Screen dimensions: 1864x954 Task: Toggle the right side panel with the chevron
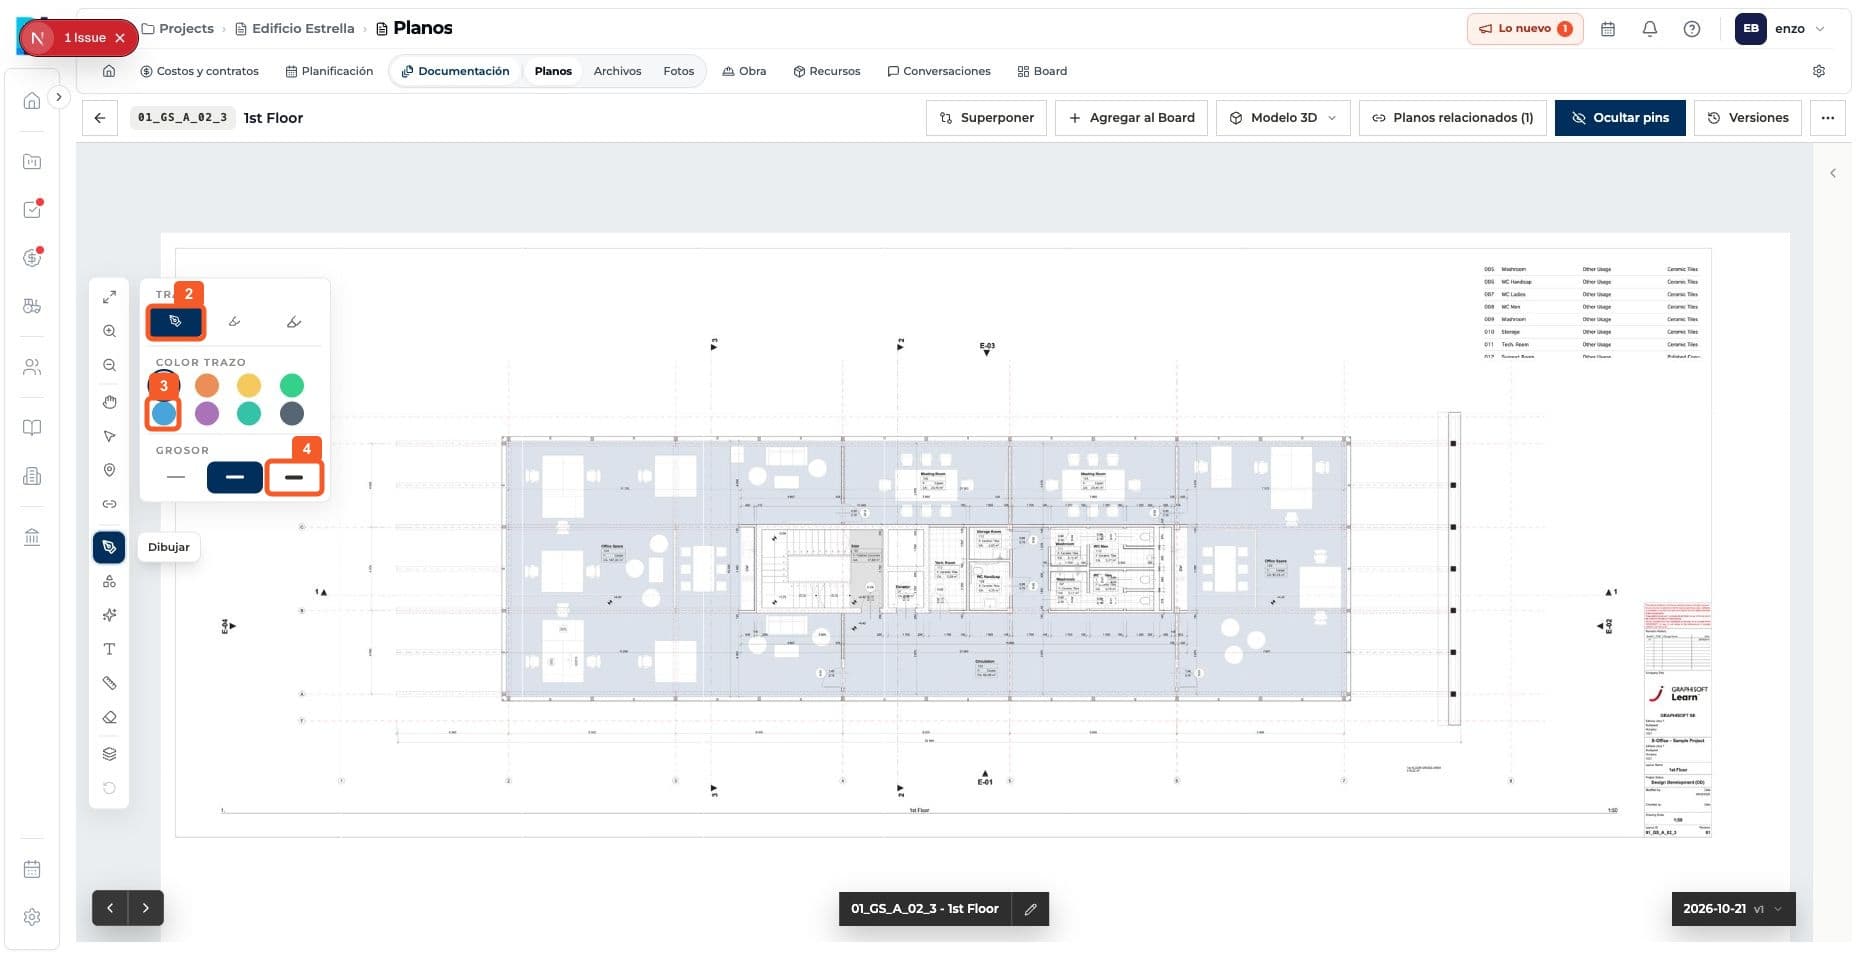[x=1832, y=173]
